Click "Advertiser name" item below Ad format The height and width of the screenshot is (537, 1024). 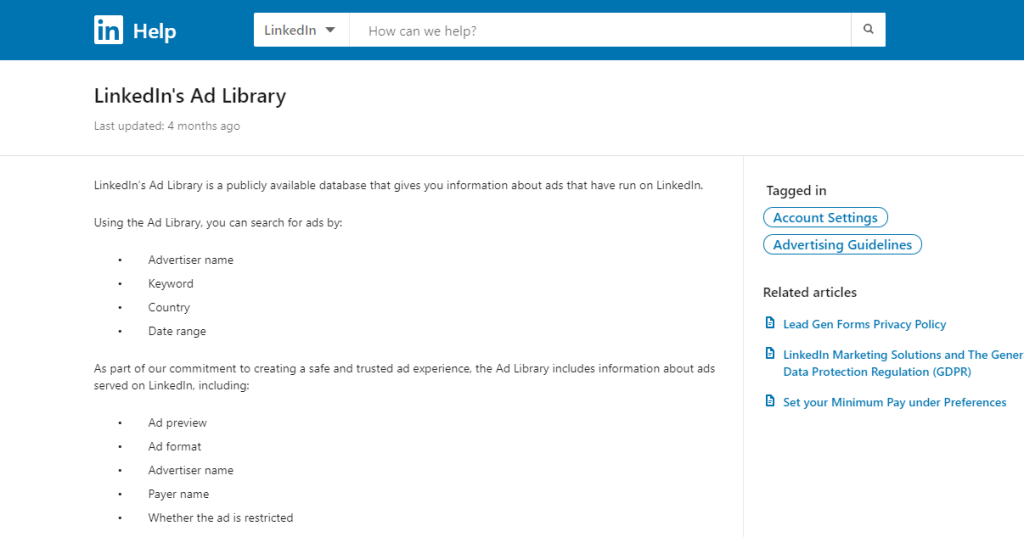coord(191,470)
